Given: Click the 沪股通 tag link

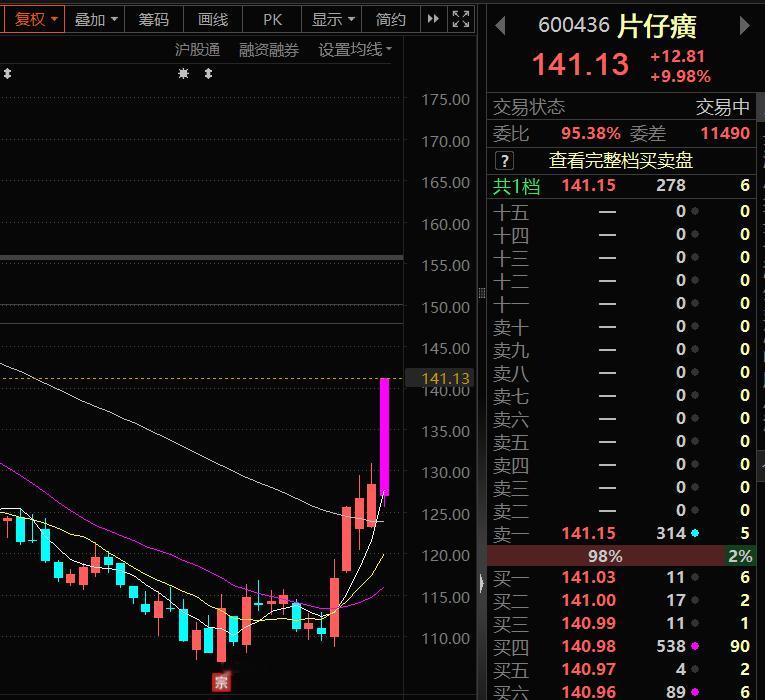Looking at the screenshot, I should tap(197, 49).
